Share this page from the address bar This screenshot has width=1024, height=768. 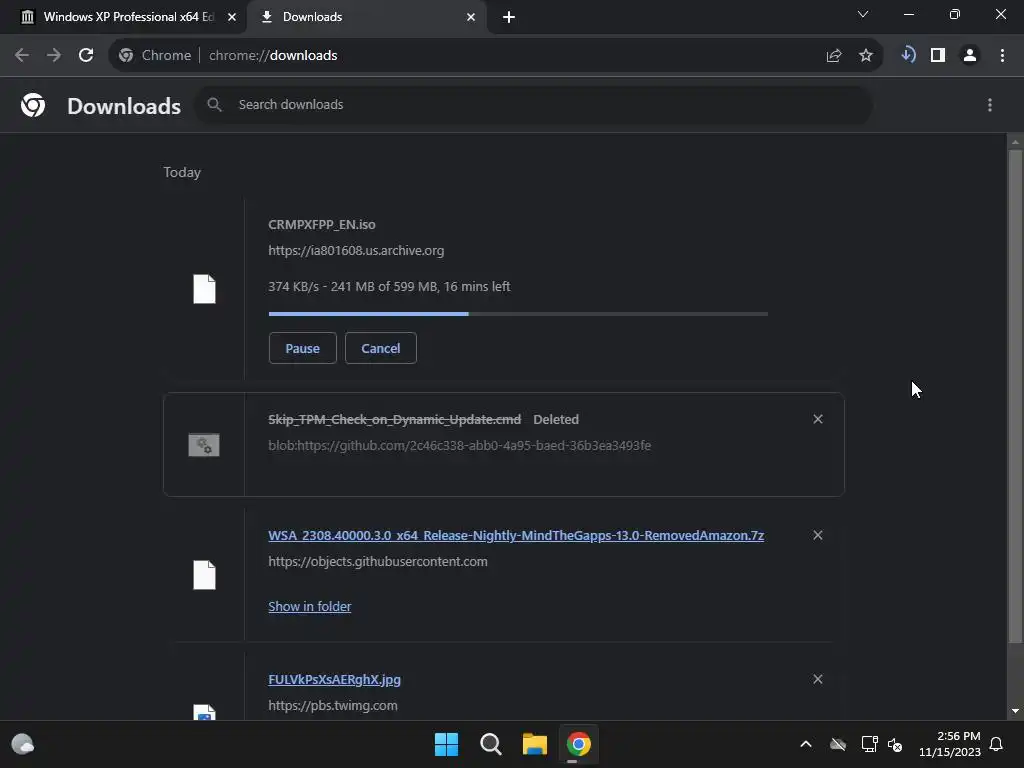pyautogui.click(x=833, y=56)
